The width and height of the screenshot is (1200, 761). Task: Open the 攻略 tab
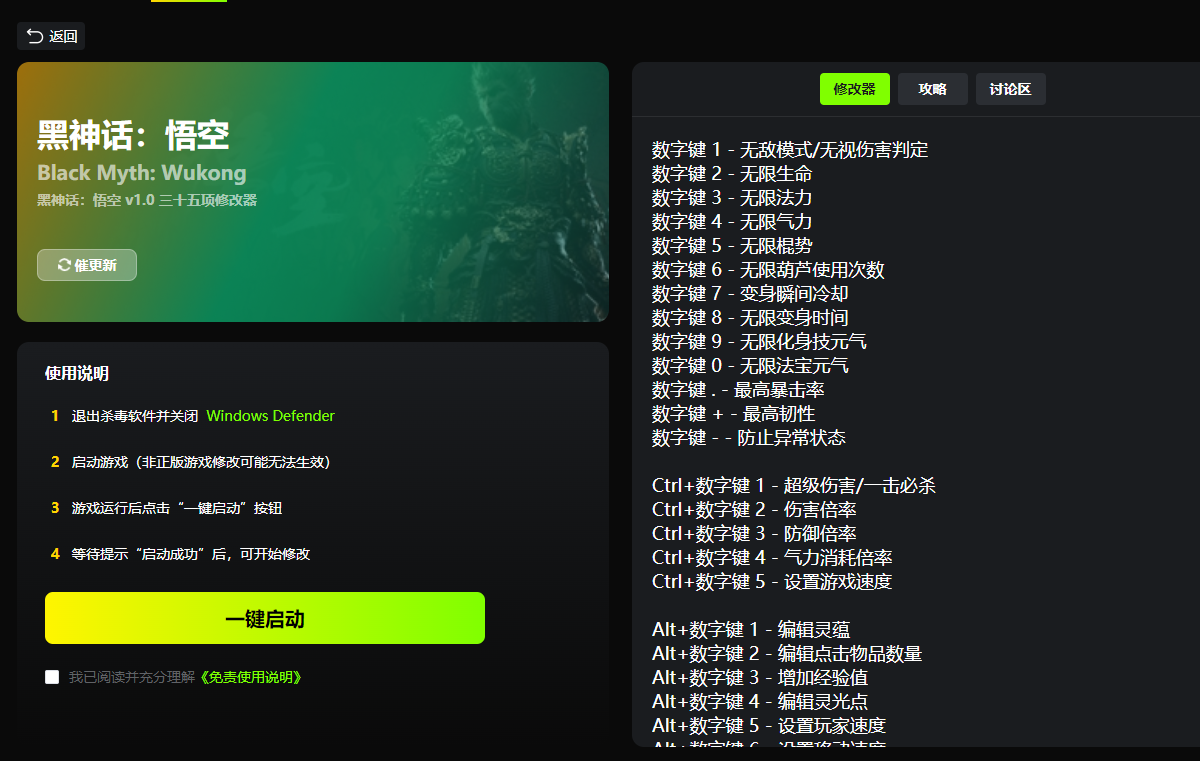(x=932, y=89)
